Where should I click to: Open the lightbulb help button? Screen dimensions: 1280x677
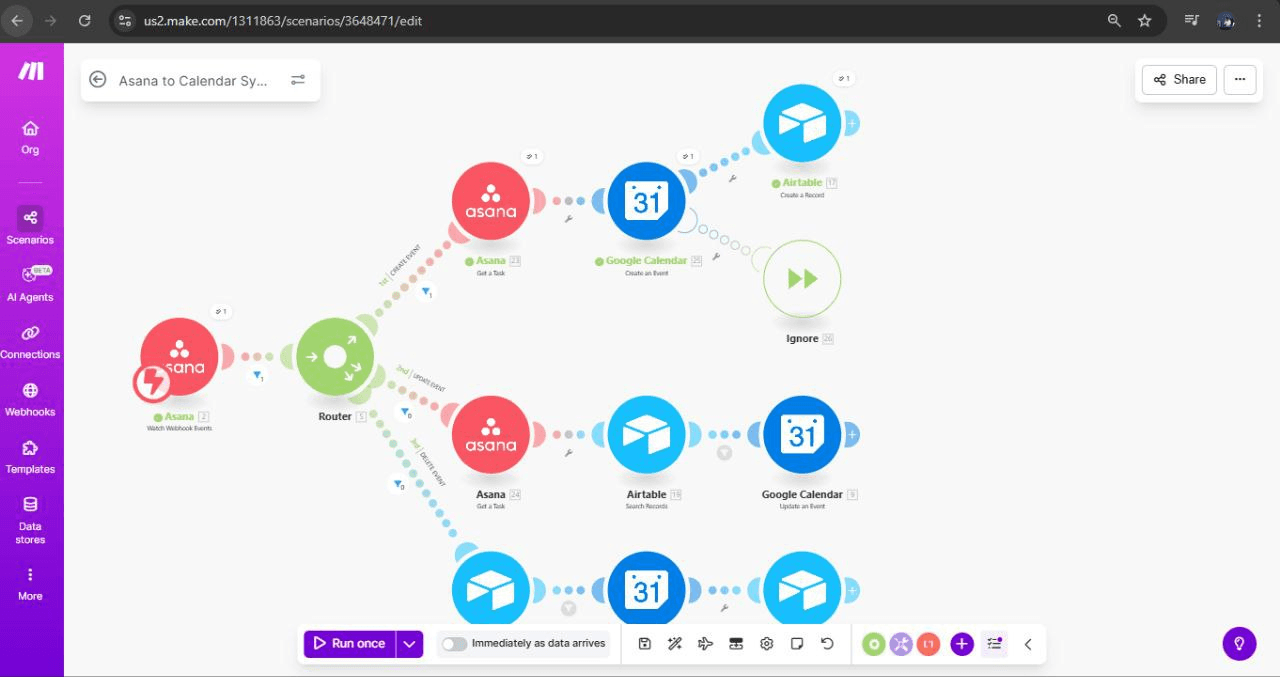click(1239, 644)
